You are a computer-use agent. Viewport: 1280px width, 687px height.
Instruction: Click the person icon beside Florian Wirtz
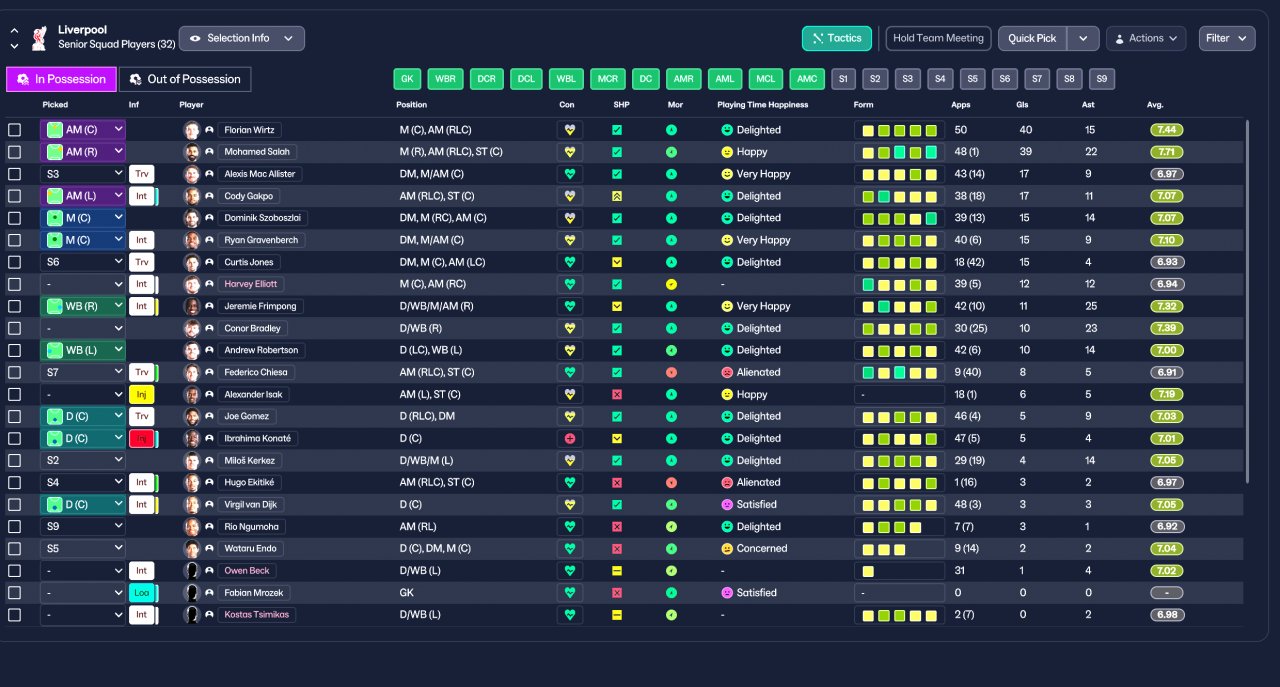[210, 130]
